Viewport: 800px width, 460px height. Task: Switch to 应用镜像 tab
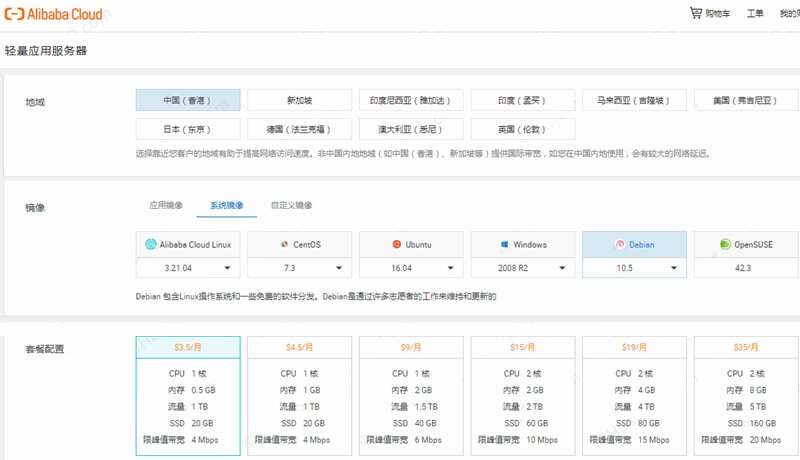point(166,205)
